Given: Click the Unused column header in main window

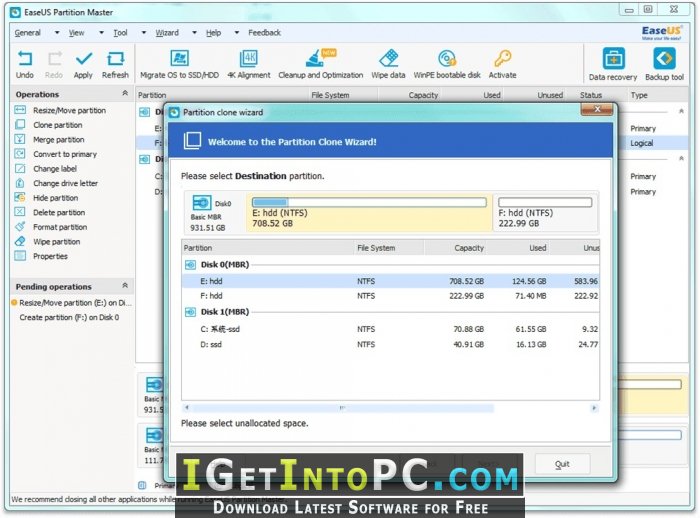Looking at the screenshot, I should 550,95.
